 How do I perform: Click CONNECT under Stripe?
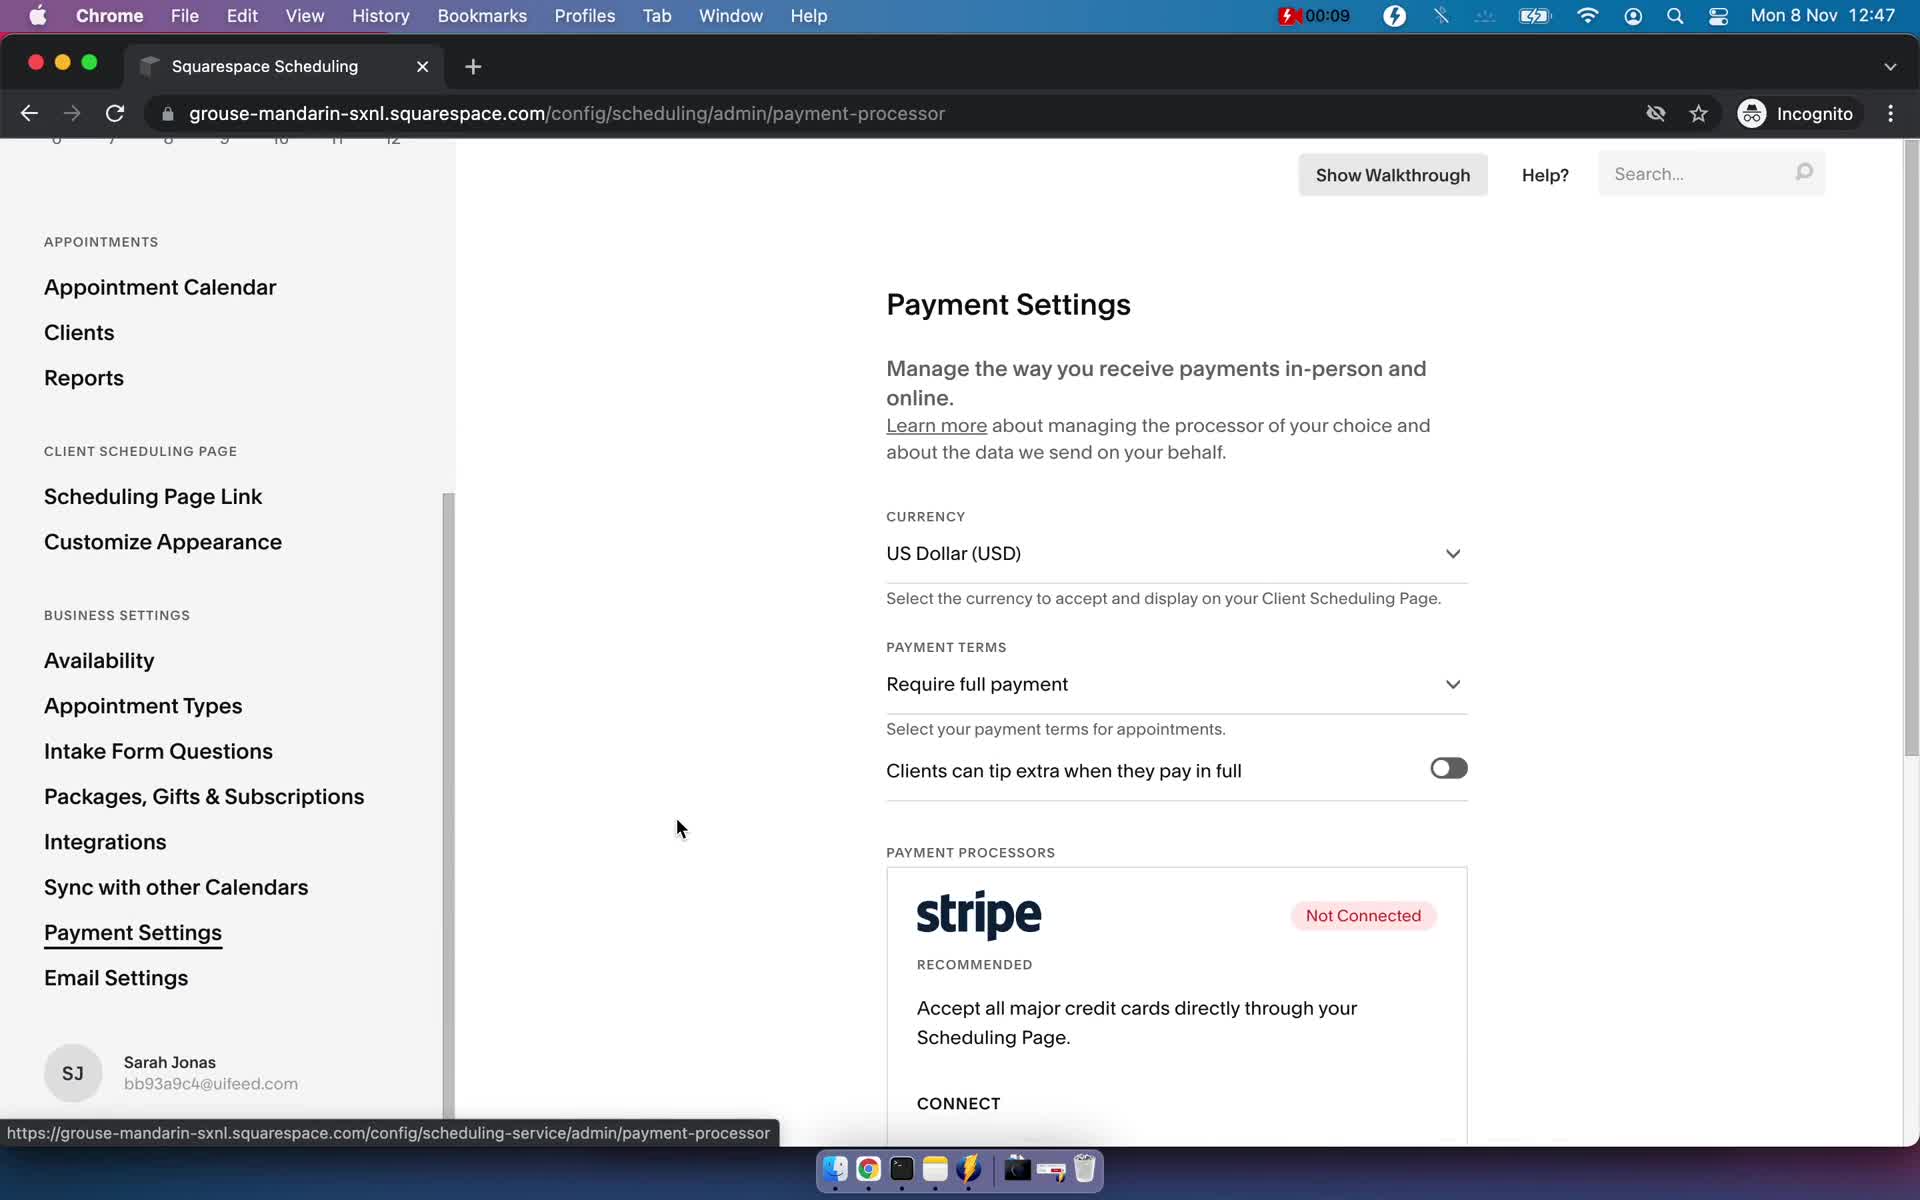(958, 1104)
